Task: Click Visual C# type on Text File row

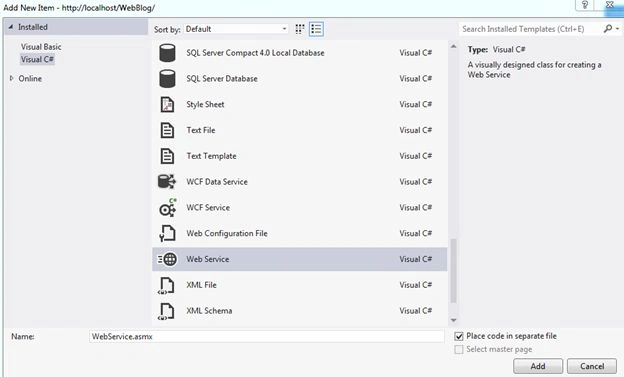Action: point(415,130)
